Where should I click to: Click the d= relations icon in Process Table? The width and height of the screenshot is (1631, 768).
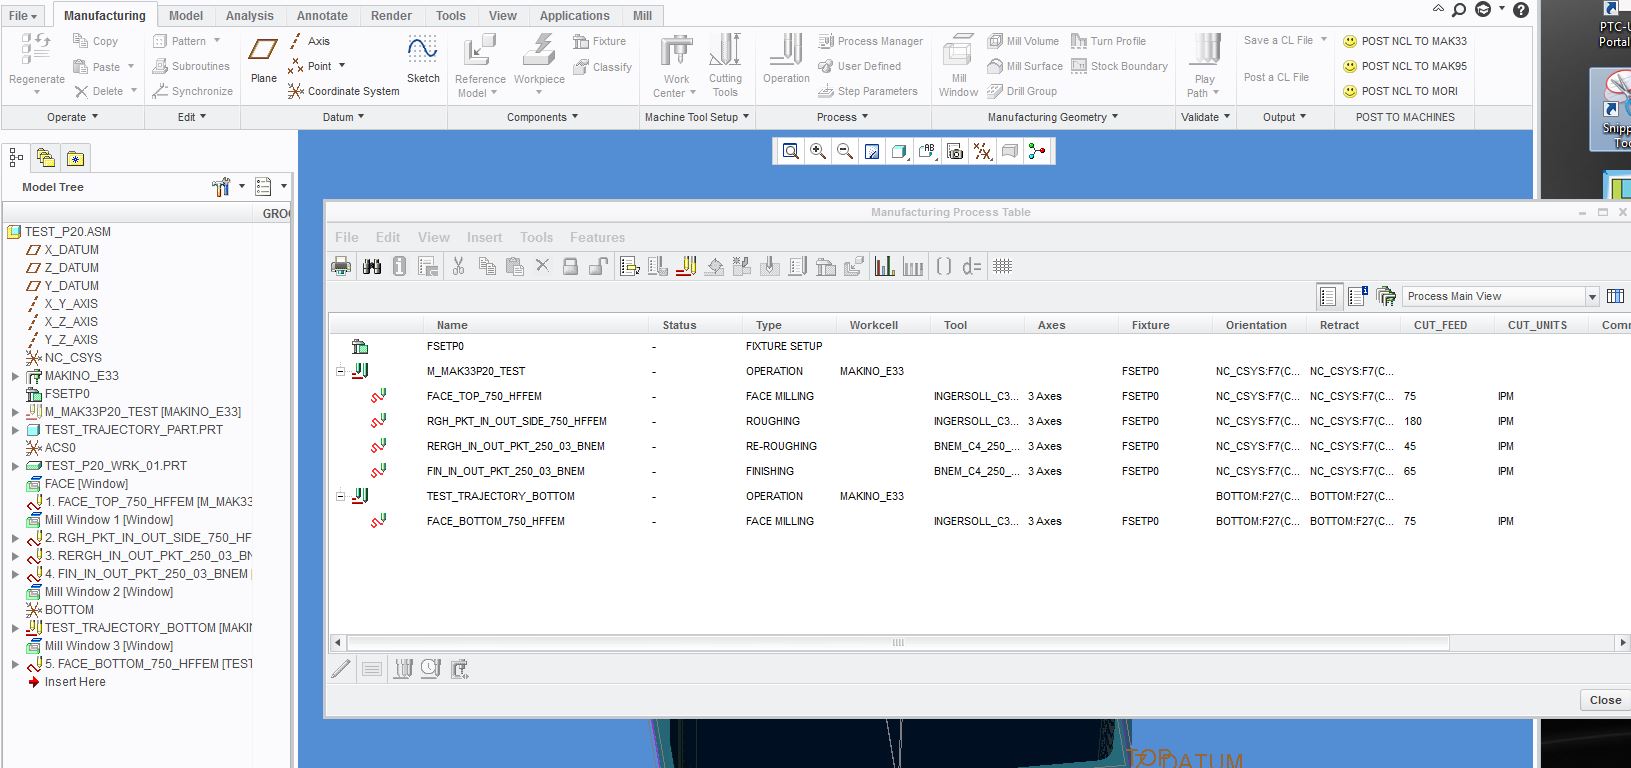pyautogui.click(x=971, y=266)
